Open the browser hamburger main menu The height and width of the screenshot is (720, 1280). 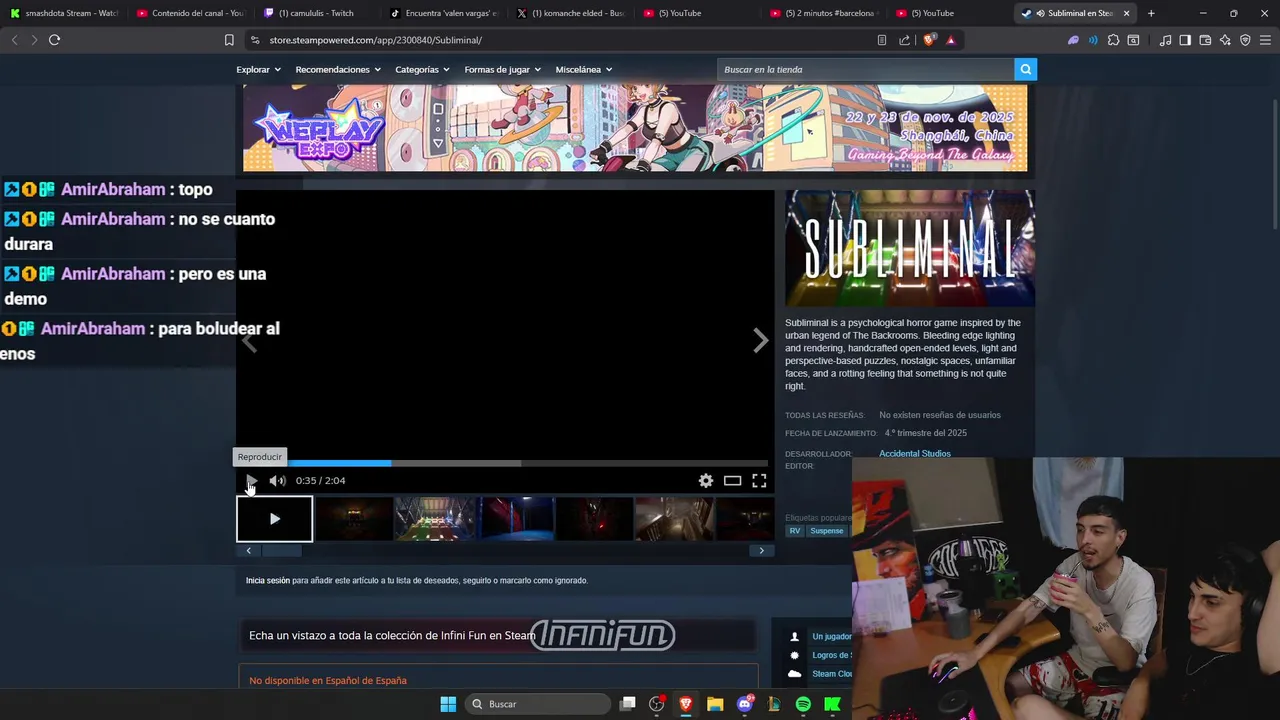(1265, 40)
